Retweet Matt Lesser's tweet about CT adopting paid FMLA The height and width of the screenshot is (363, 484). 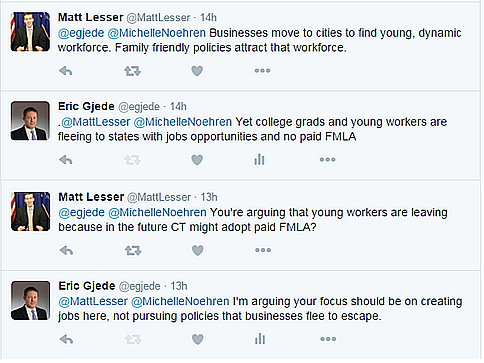tap(133, 250)
